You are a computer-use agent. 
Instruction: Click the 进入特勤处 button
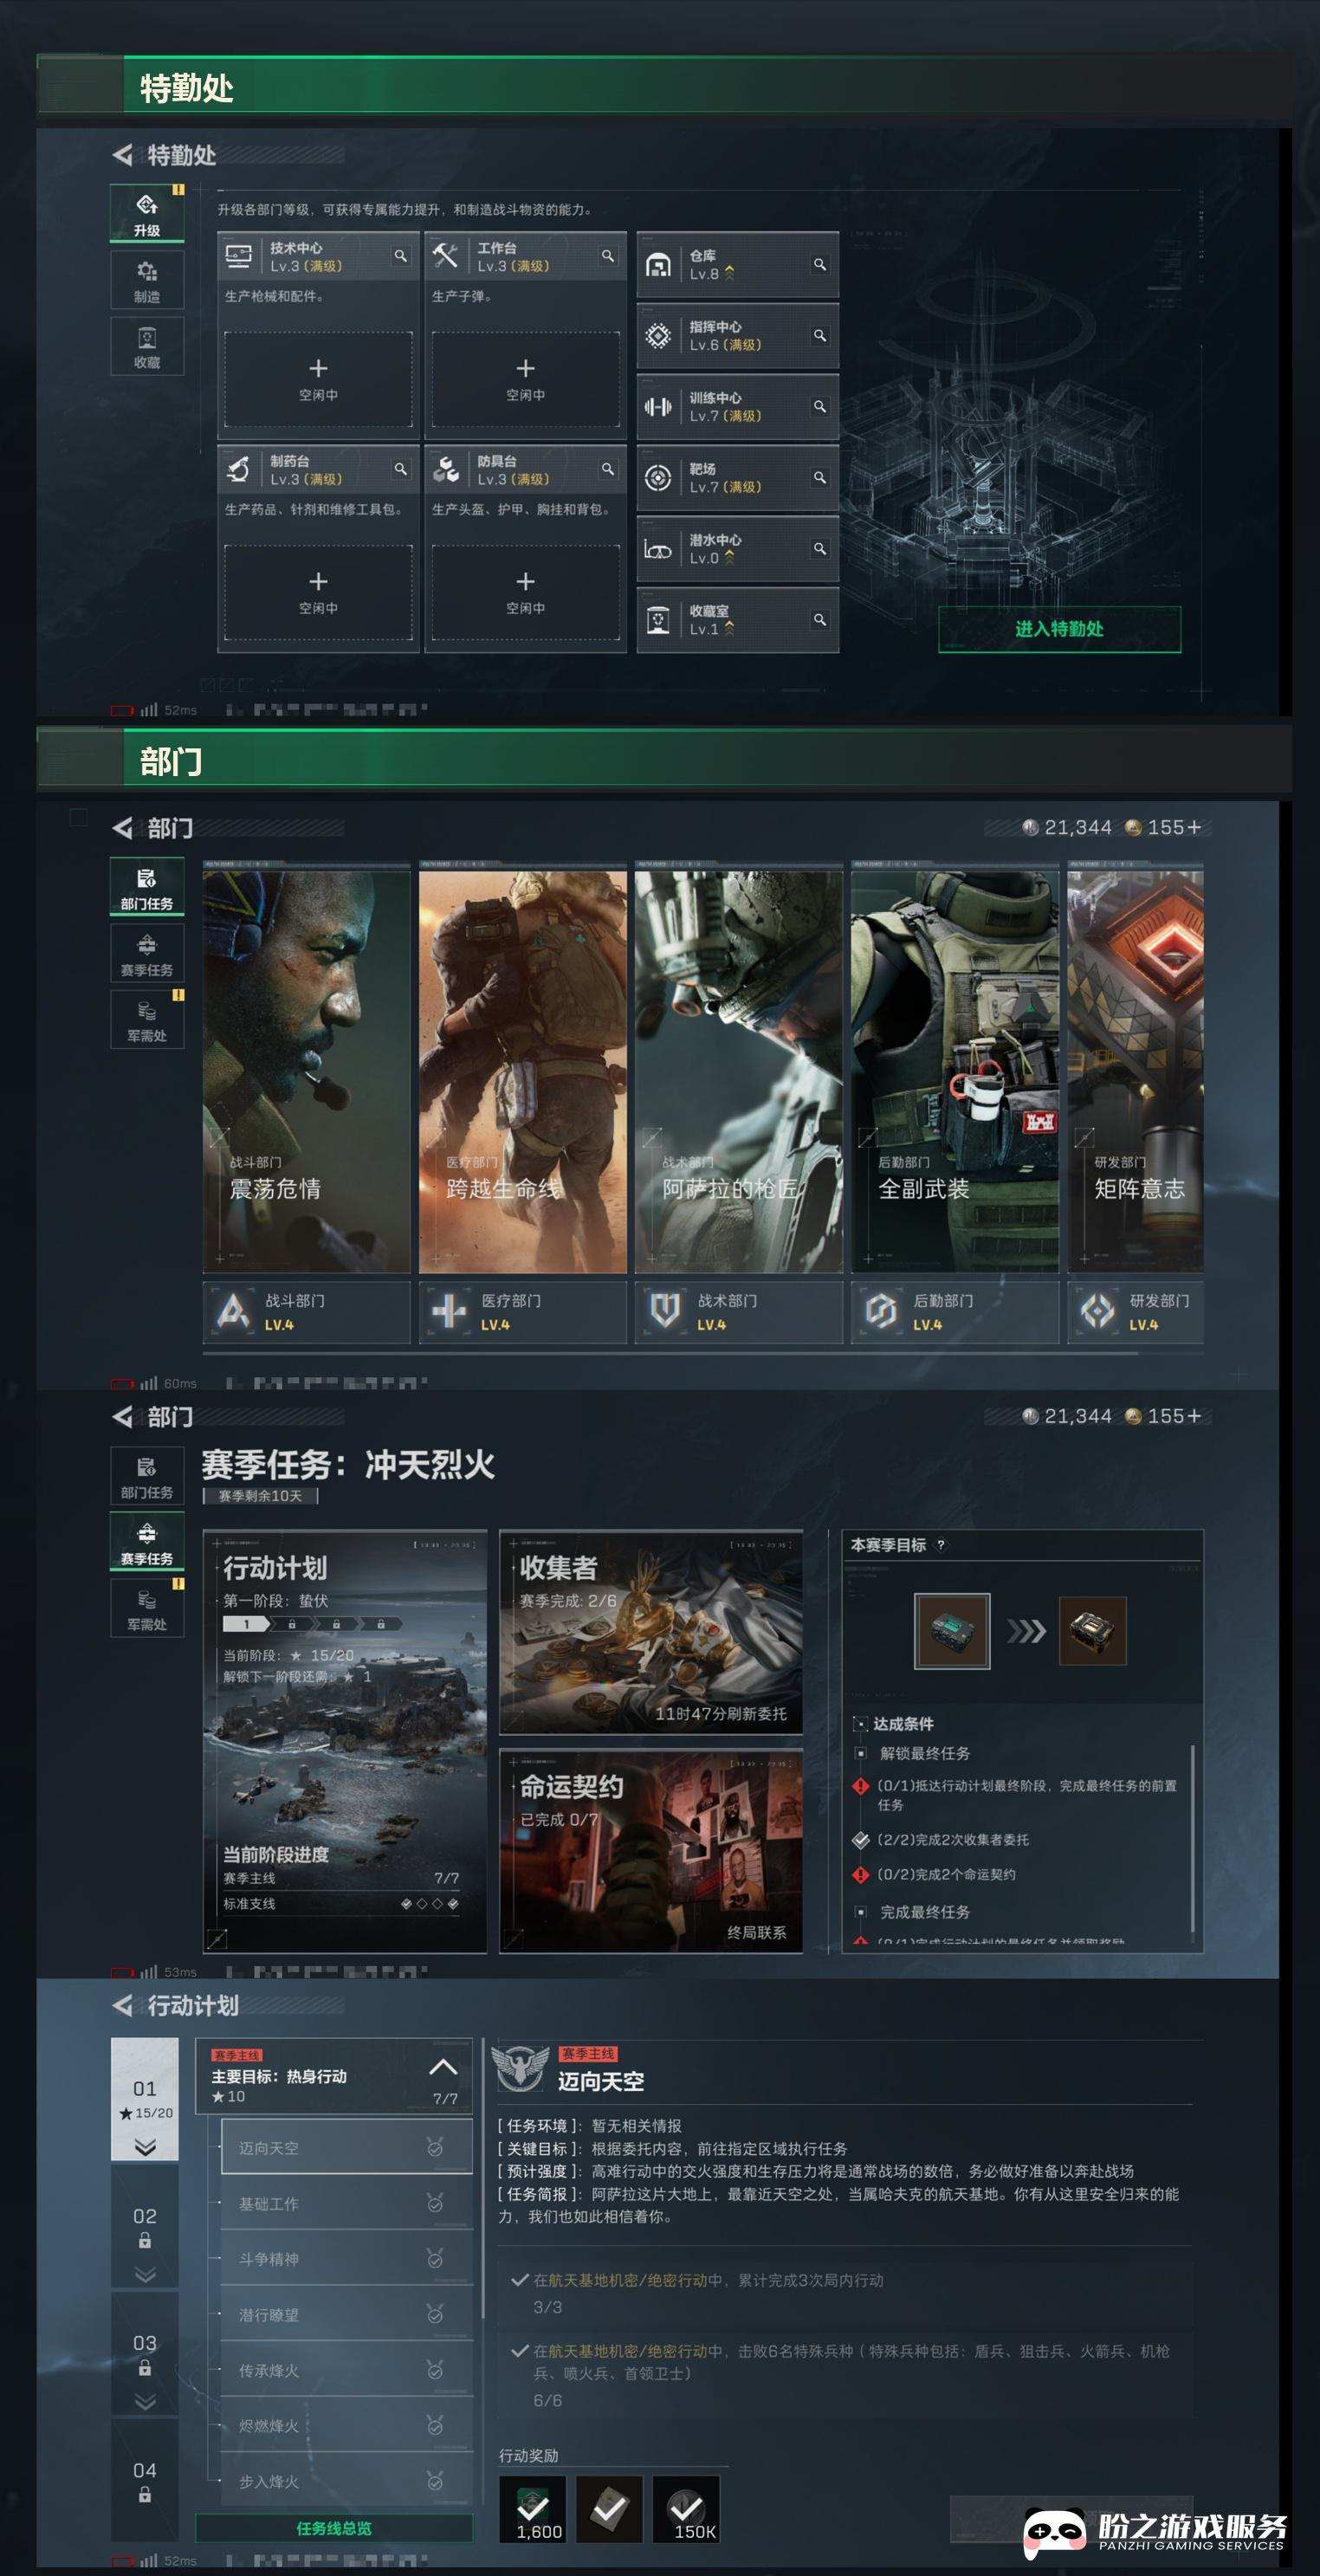coord(1059,629)
